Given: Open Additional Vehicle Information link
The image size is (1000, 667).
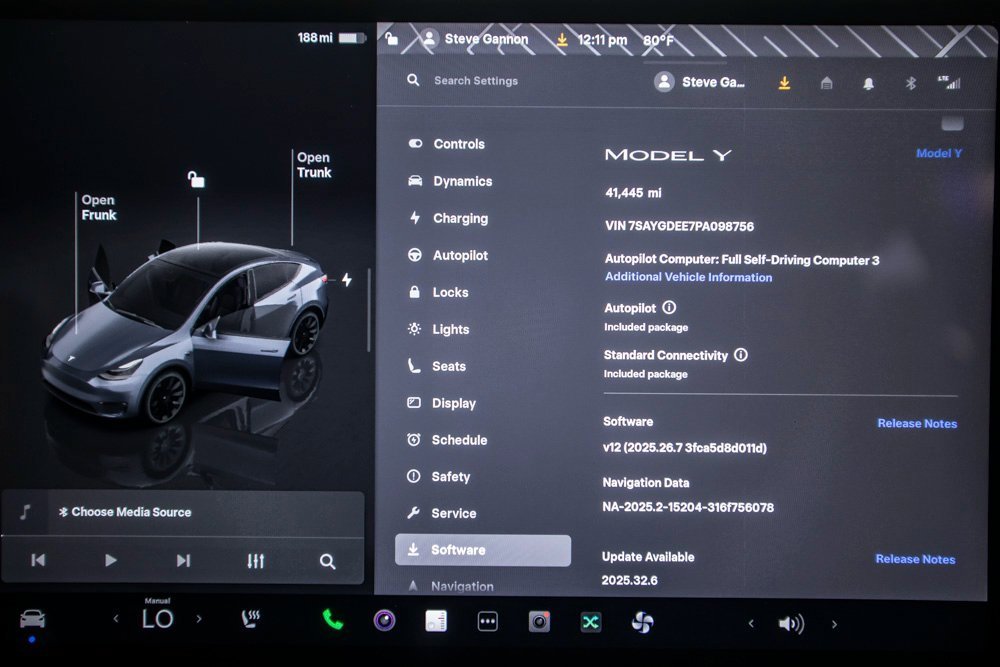Looking at the screenshot, I should [688, 277].
